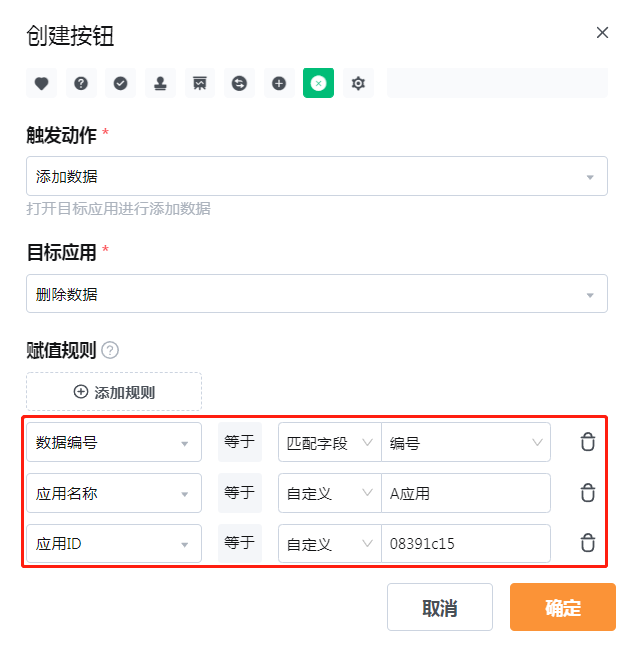Click the A应用 custom value input
The image size is (638, 650).
point(466,493)
